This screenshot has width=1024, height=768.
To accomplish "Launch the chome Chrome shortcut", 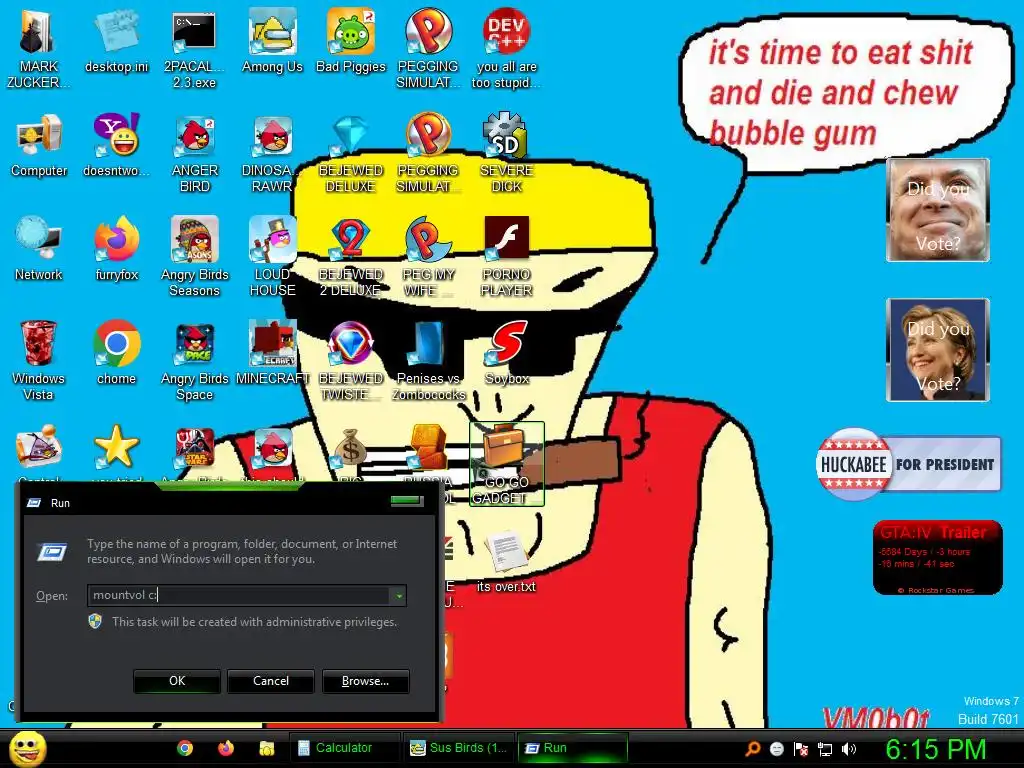I will tap(116, 353).
